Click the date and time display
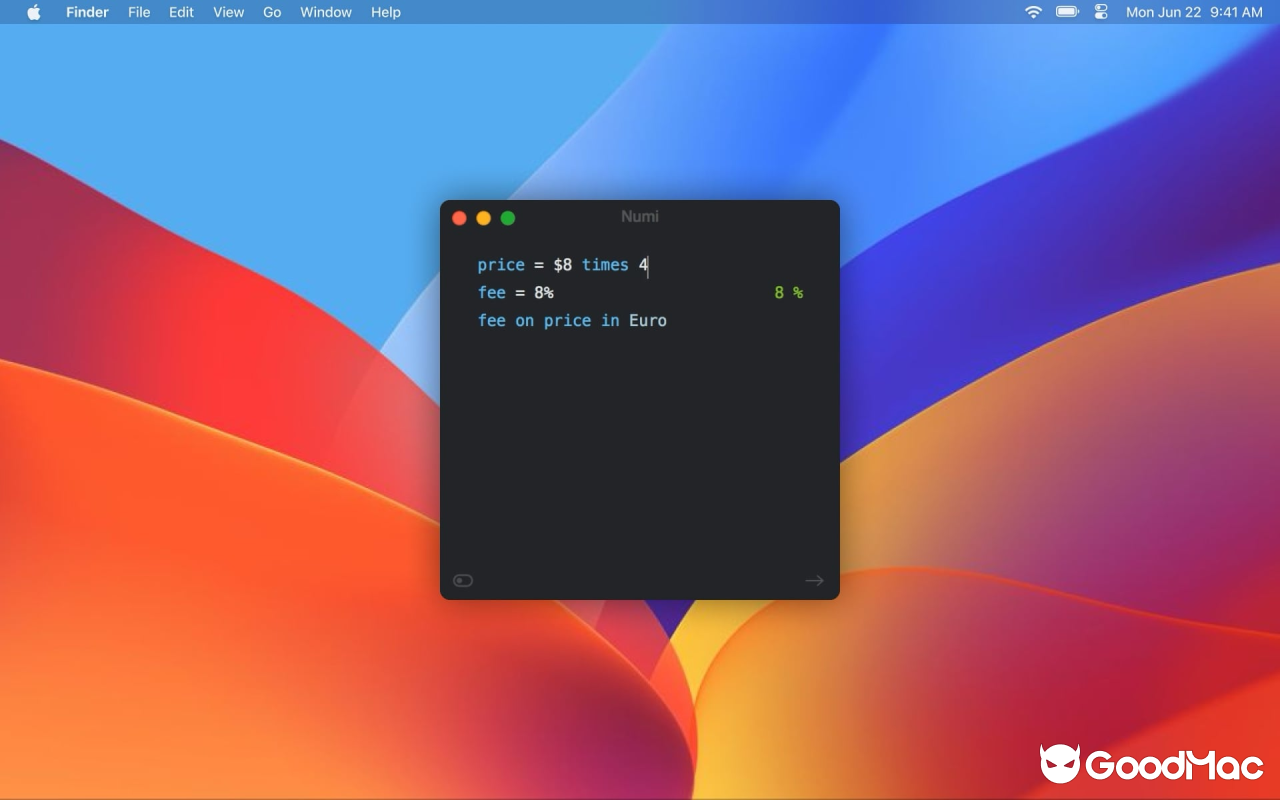This screenshot has height=800, width=1280. 1194,12
